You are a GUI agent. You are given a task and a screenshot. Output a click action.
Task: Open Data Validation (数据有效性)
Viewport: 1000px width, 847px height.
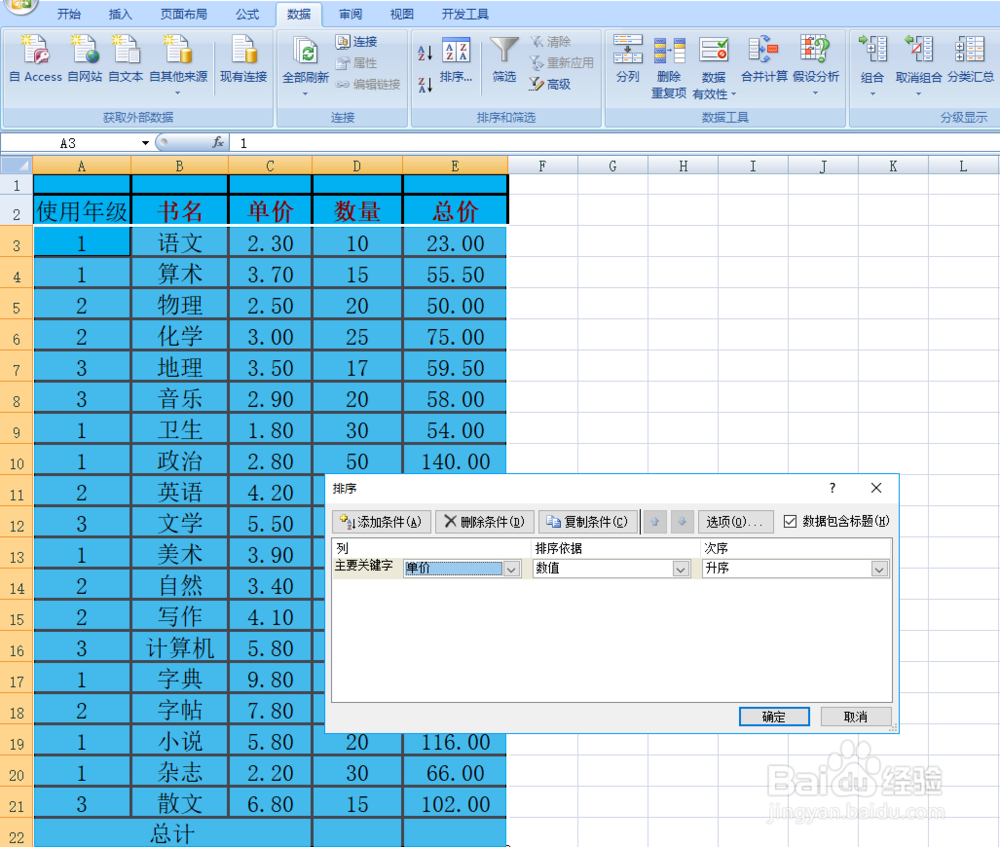point(714,68)
